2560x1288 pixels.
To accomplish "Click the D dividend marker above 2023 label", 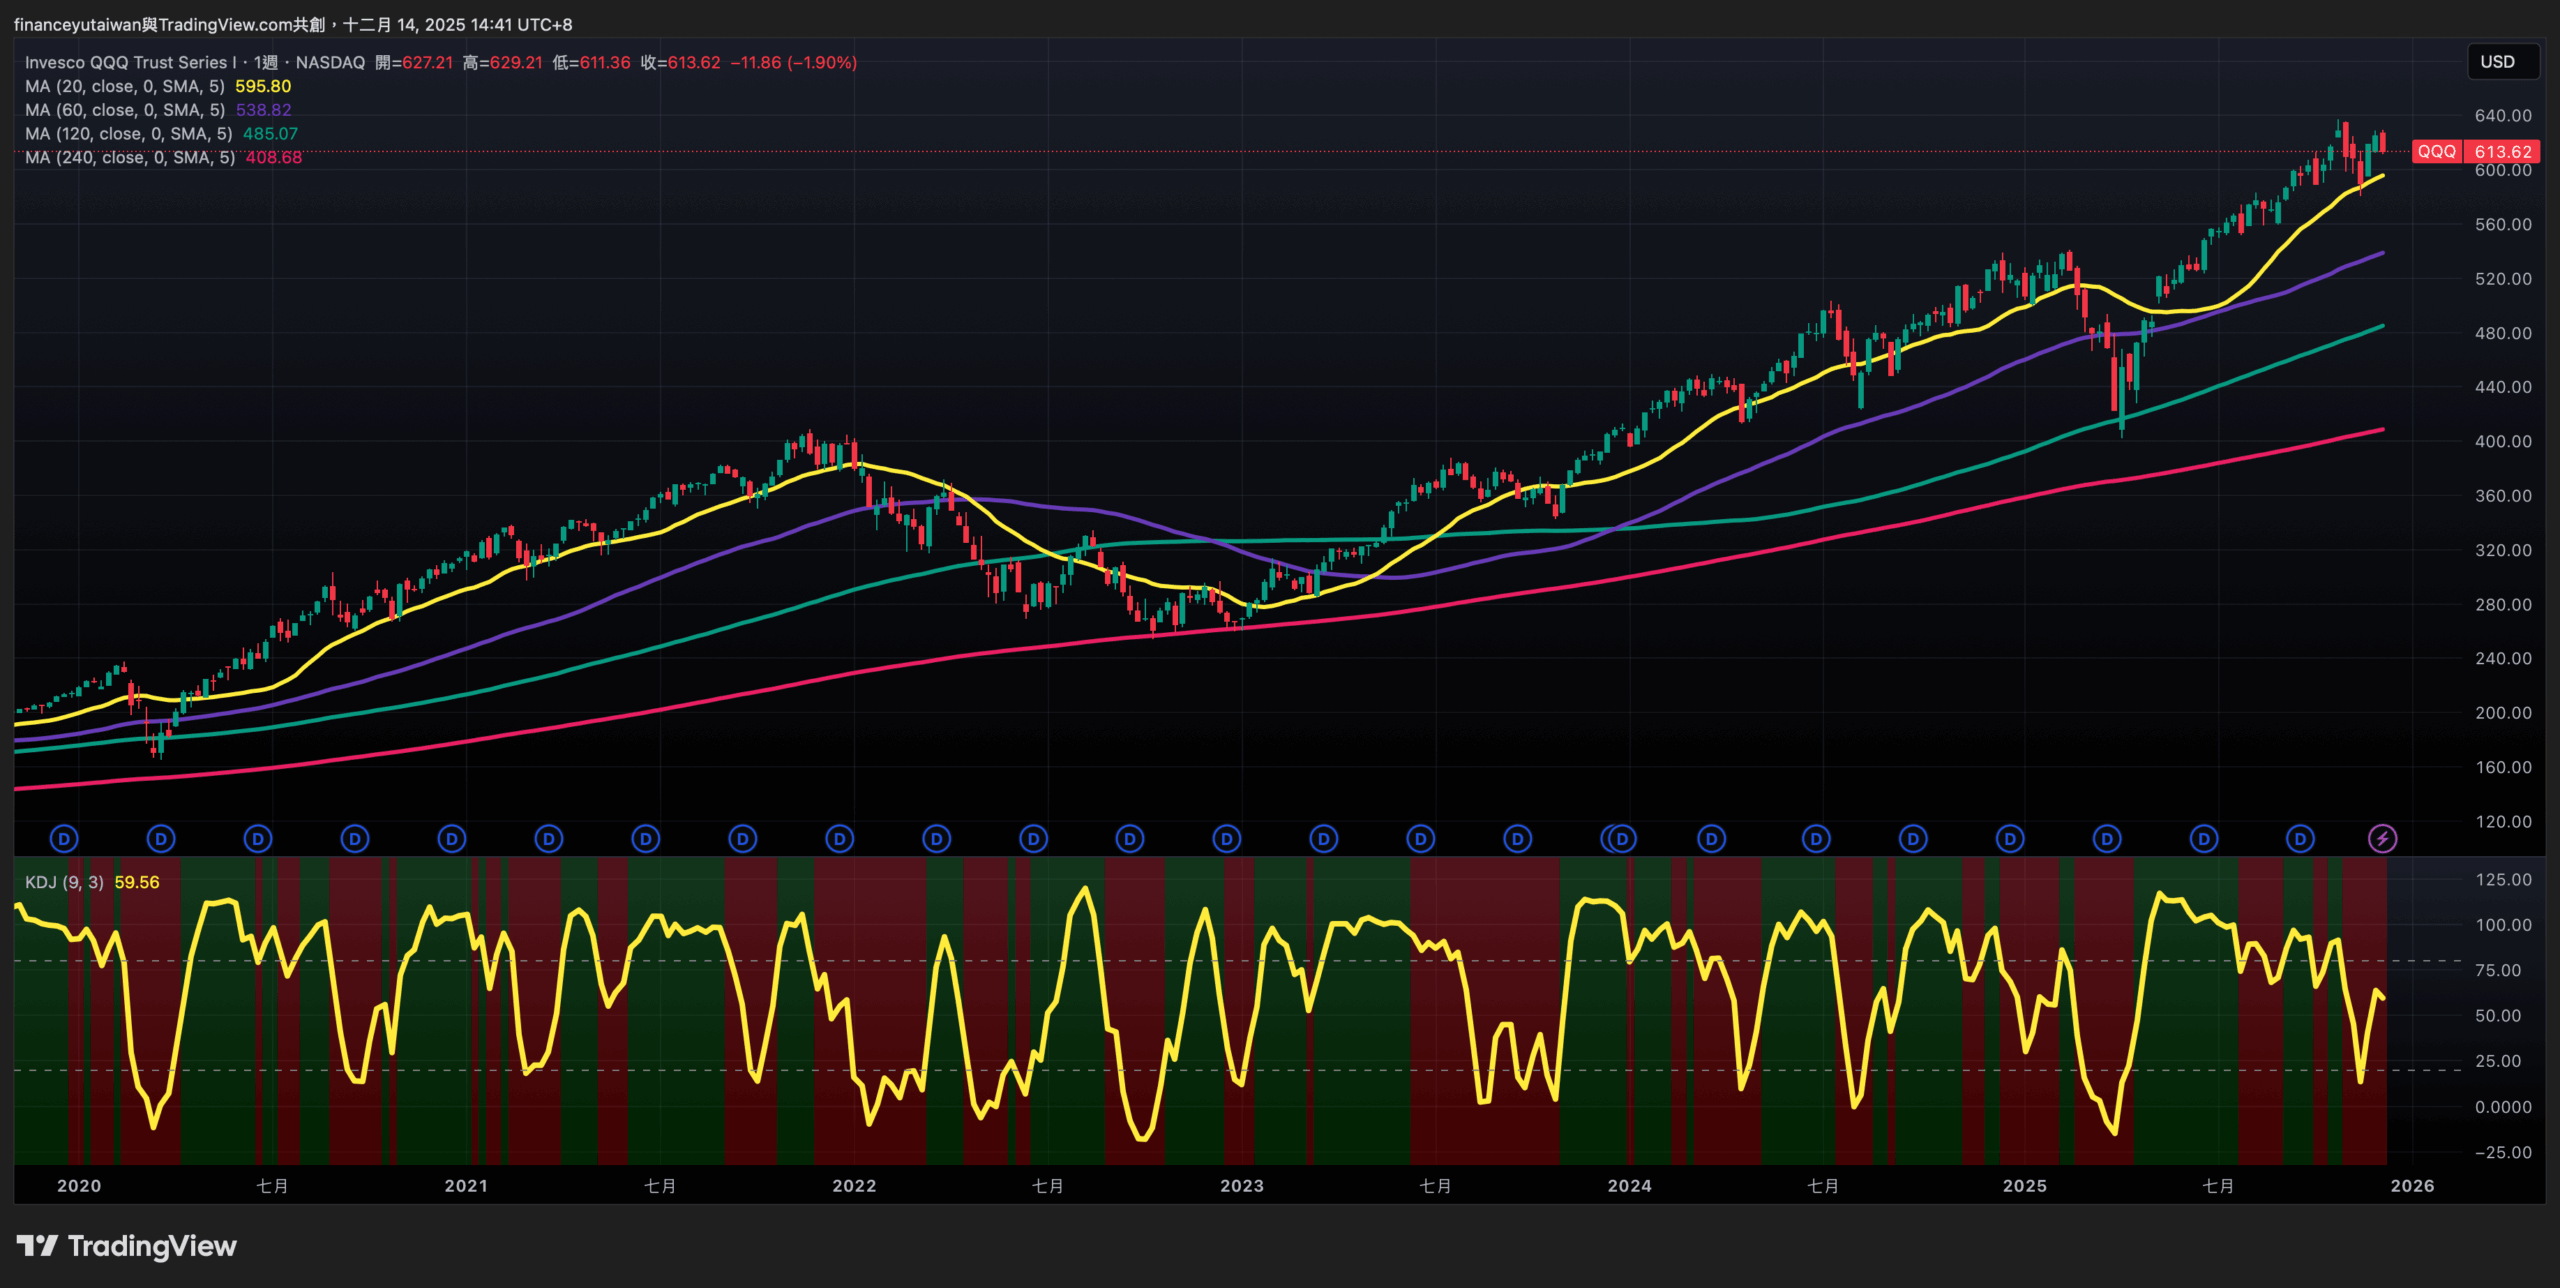I will 1227,839.
